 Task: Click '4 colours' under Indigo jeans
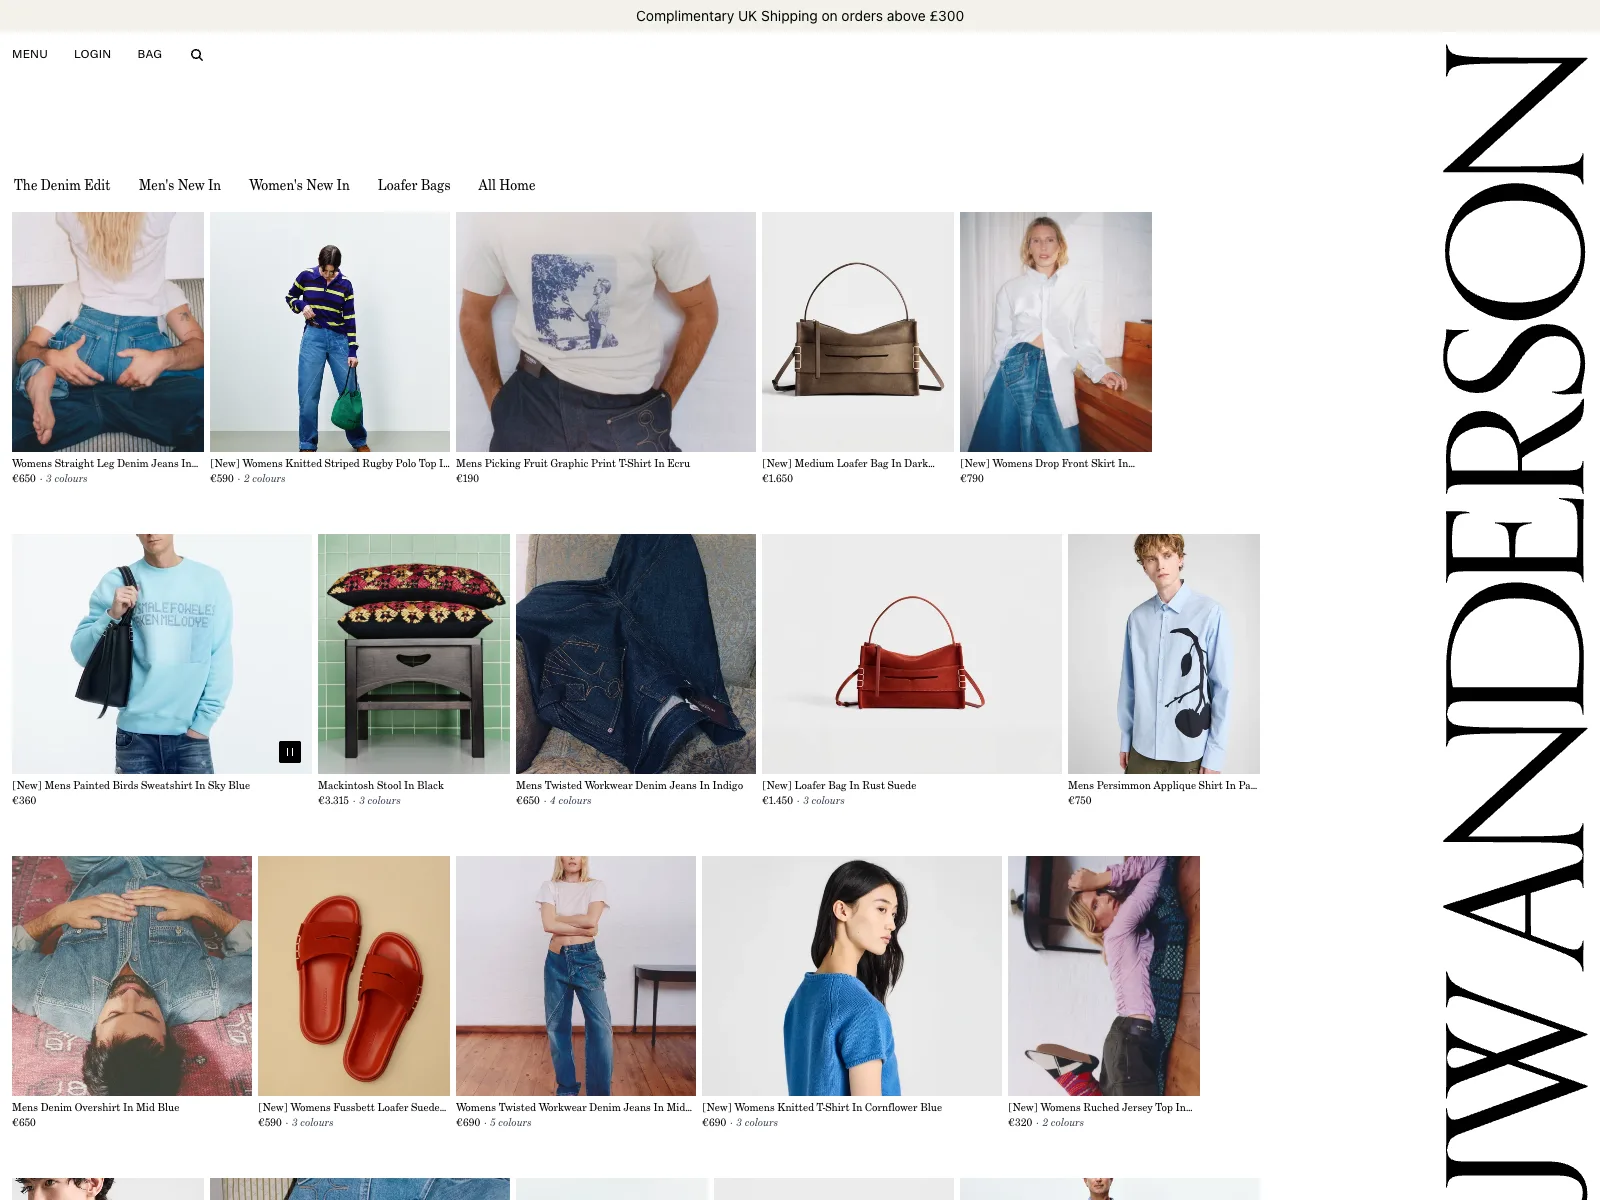pos(570,800)
